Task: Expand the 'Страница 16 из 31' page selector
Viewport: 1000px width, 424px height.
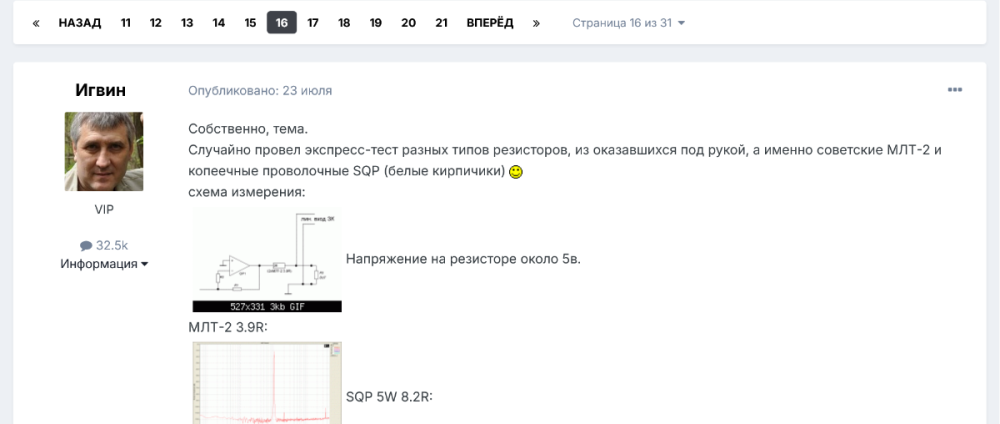Action: coord(628,23)
